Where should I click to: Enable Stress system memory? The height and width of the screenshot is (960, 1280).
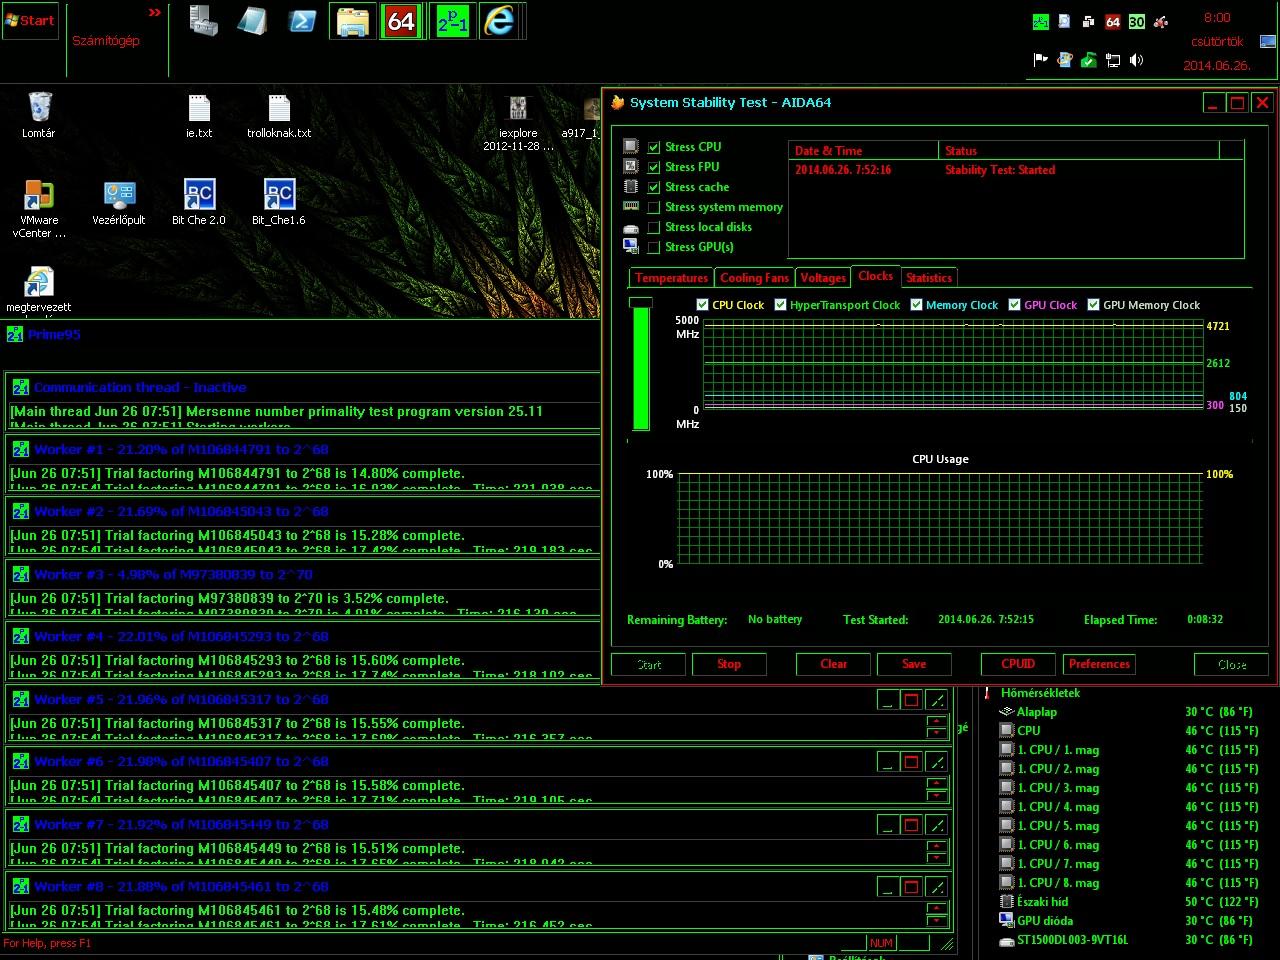654,207
